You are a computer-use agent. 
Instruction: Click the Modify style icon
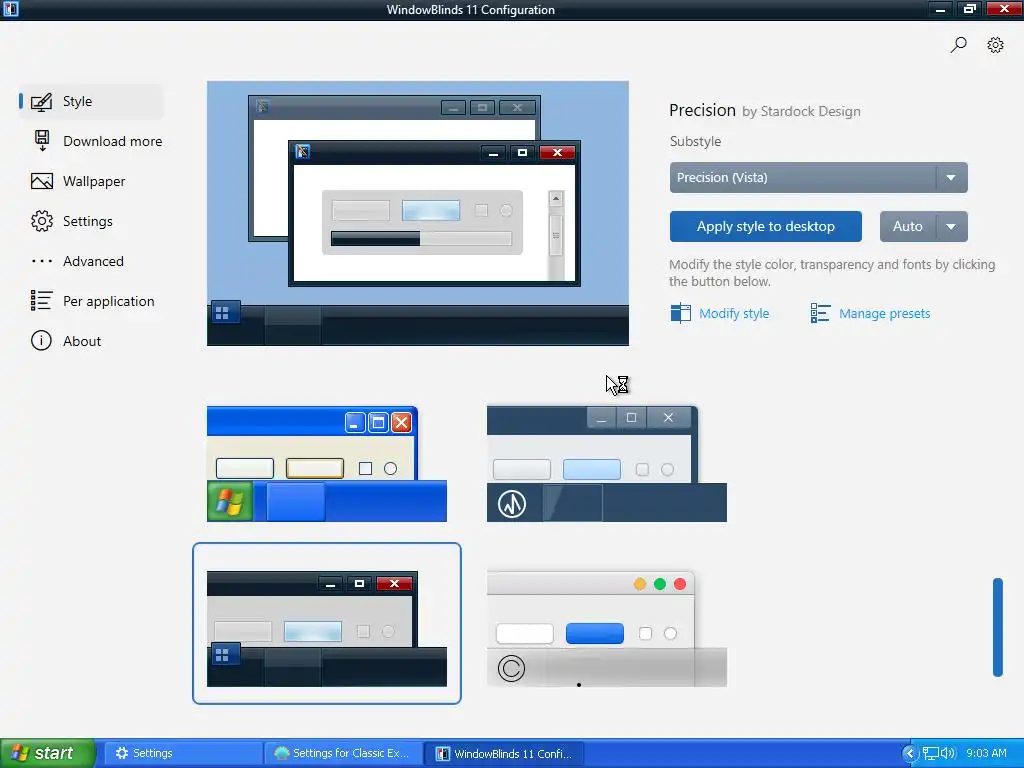[x=680, y=313]
